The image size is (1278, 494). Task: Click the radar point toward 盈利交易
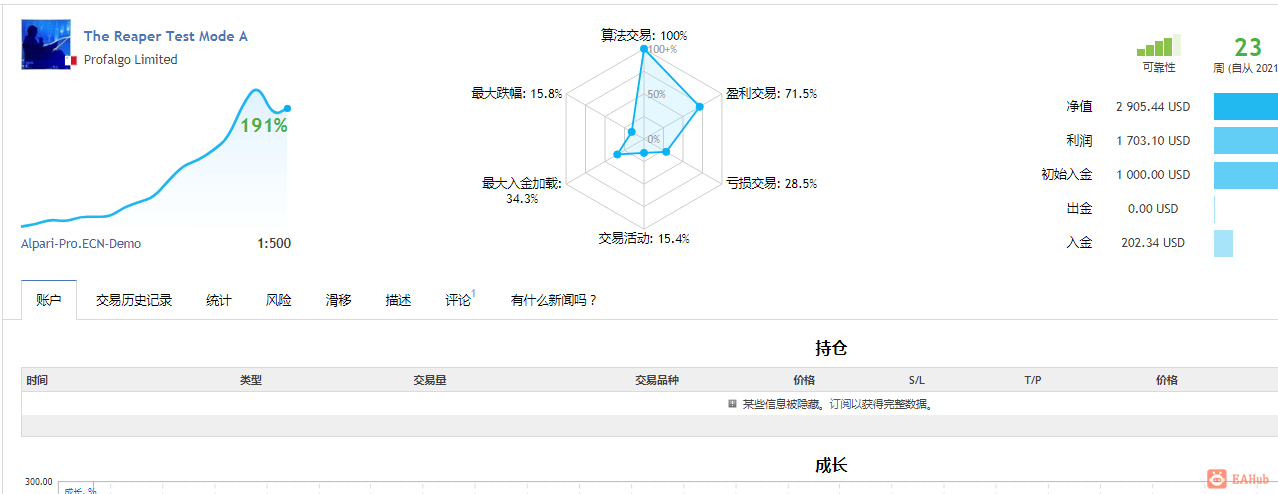click(700, 107)
